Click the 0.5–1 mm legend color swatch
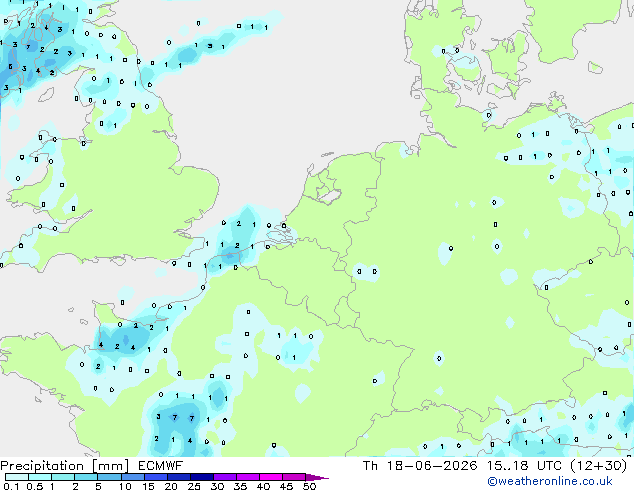The width and height of the screenshot is (634, 490). click(x=40, y=477)
